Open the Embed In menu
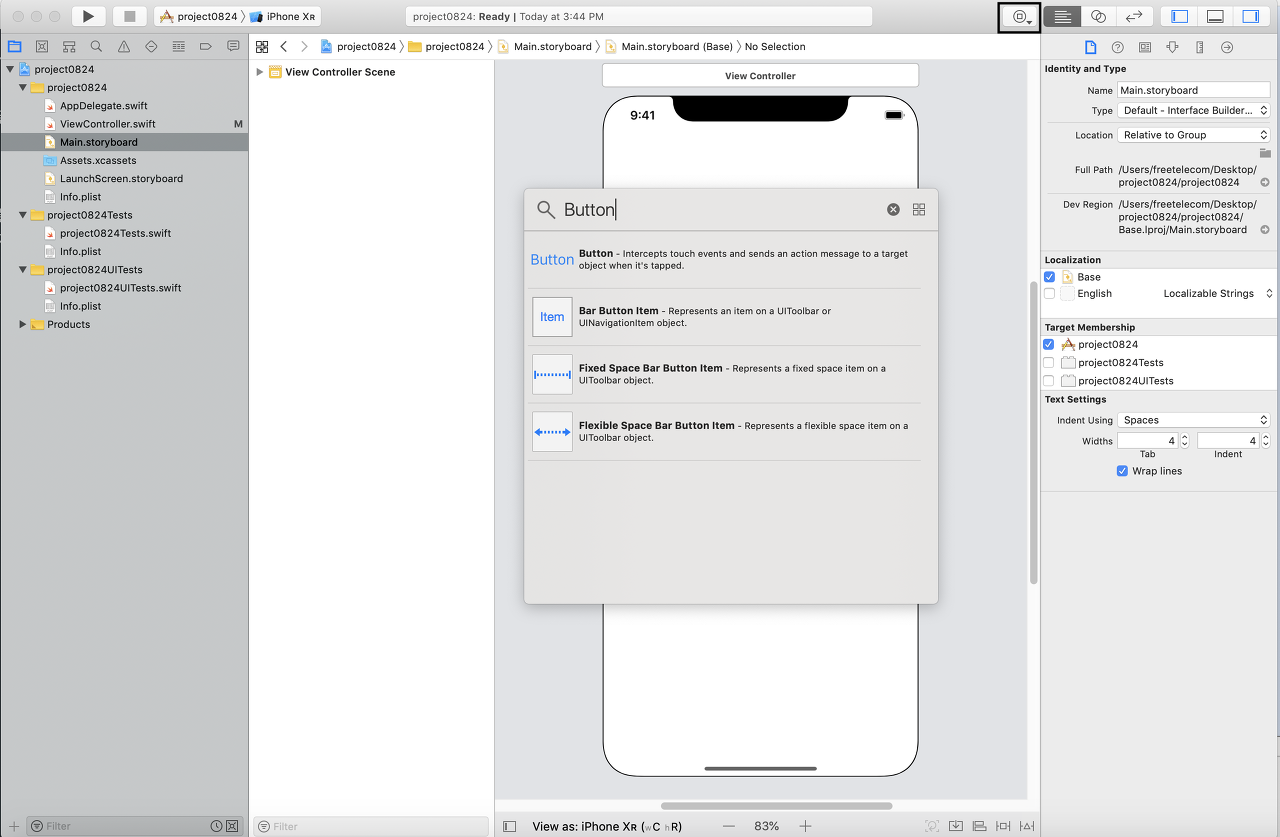Screen dimensions: 1280x837 pyautogui.click(x=956, y=826)
